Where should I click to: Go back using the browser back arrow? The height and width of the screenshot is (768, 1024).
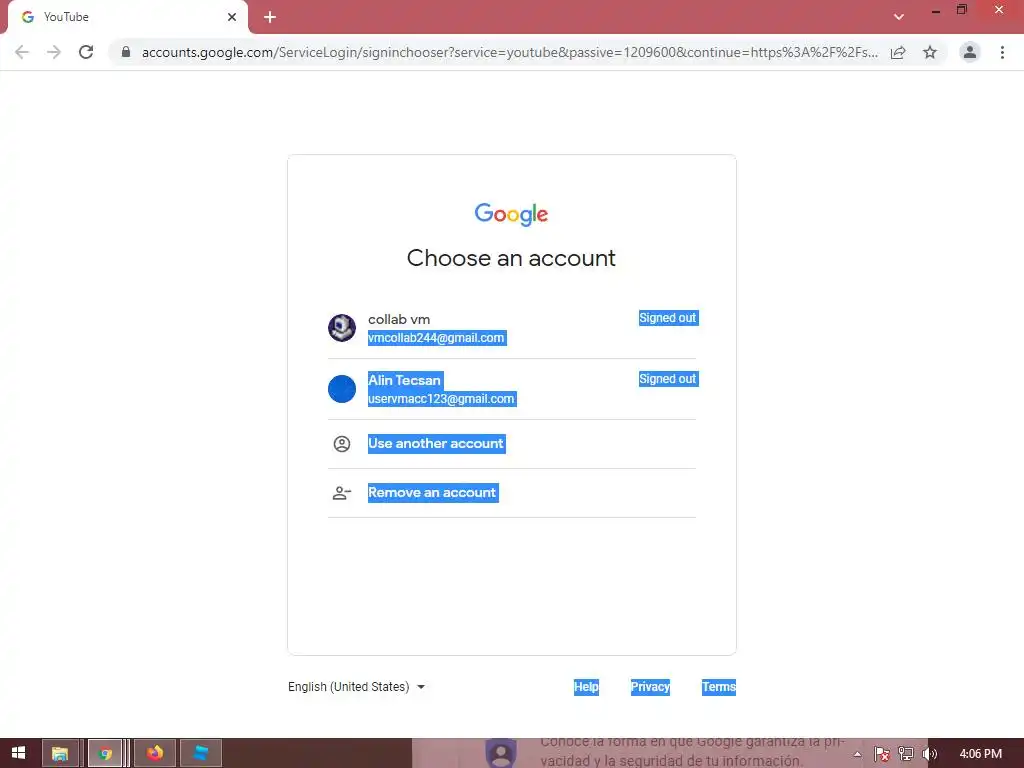(22, 52)
